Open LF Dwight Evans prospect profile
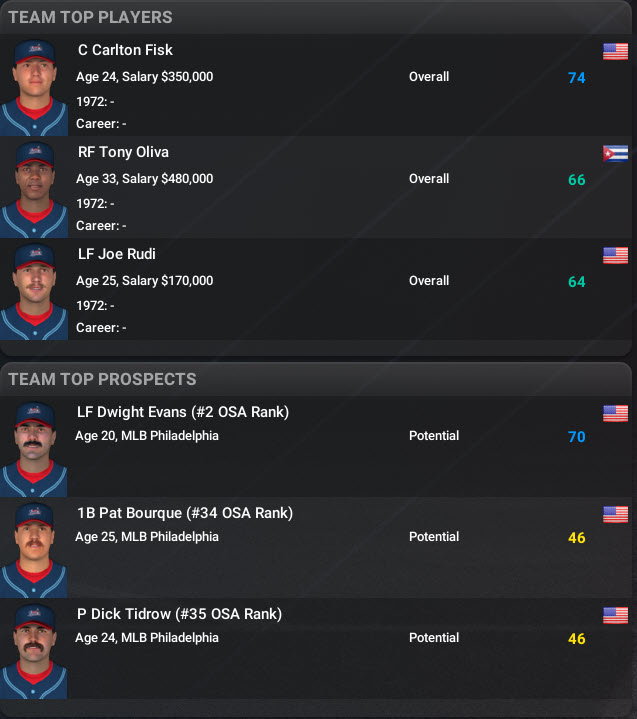 coord(182,411)
